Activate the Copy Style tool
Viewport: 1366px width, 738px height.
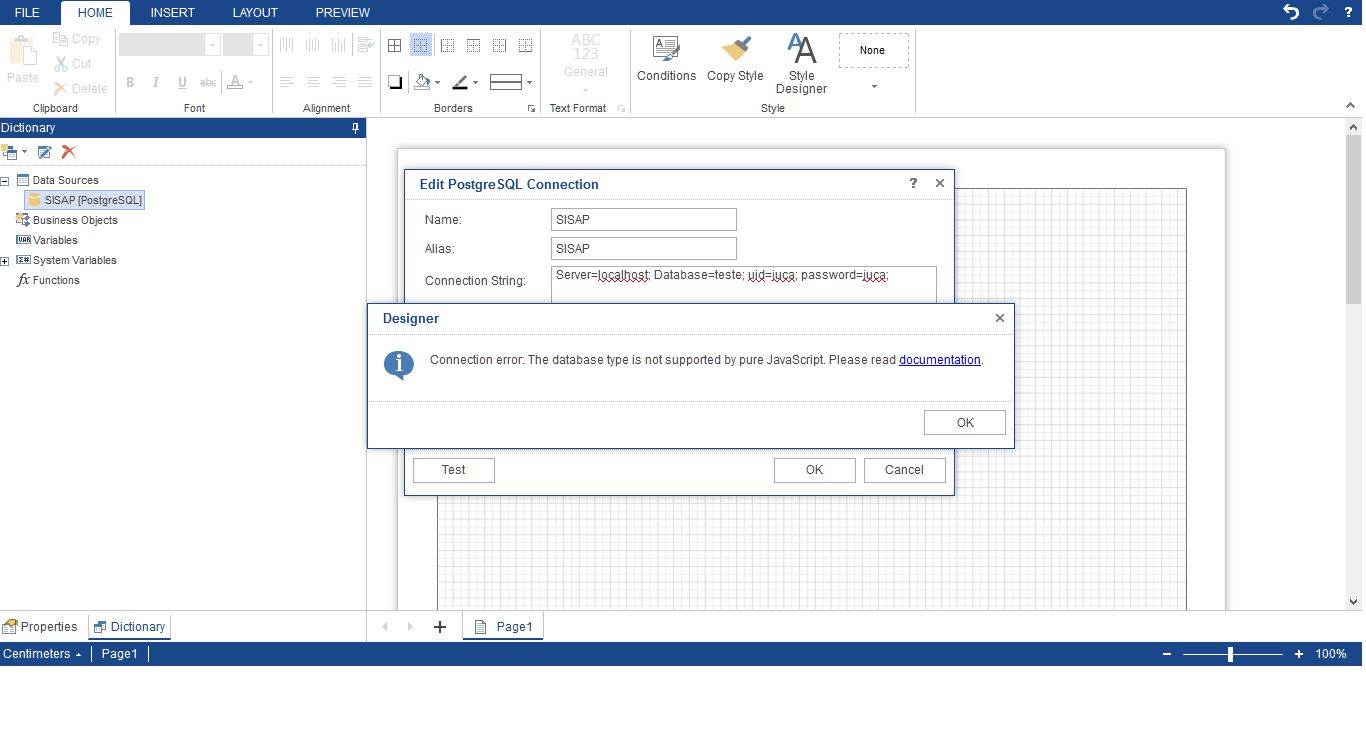click(x=735, y=59)
